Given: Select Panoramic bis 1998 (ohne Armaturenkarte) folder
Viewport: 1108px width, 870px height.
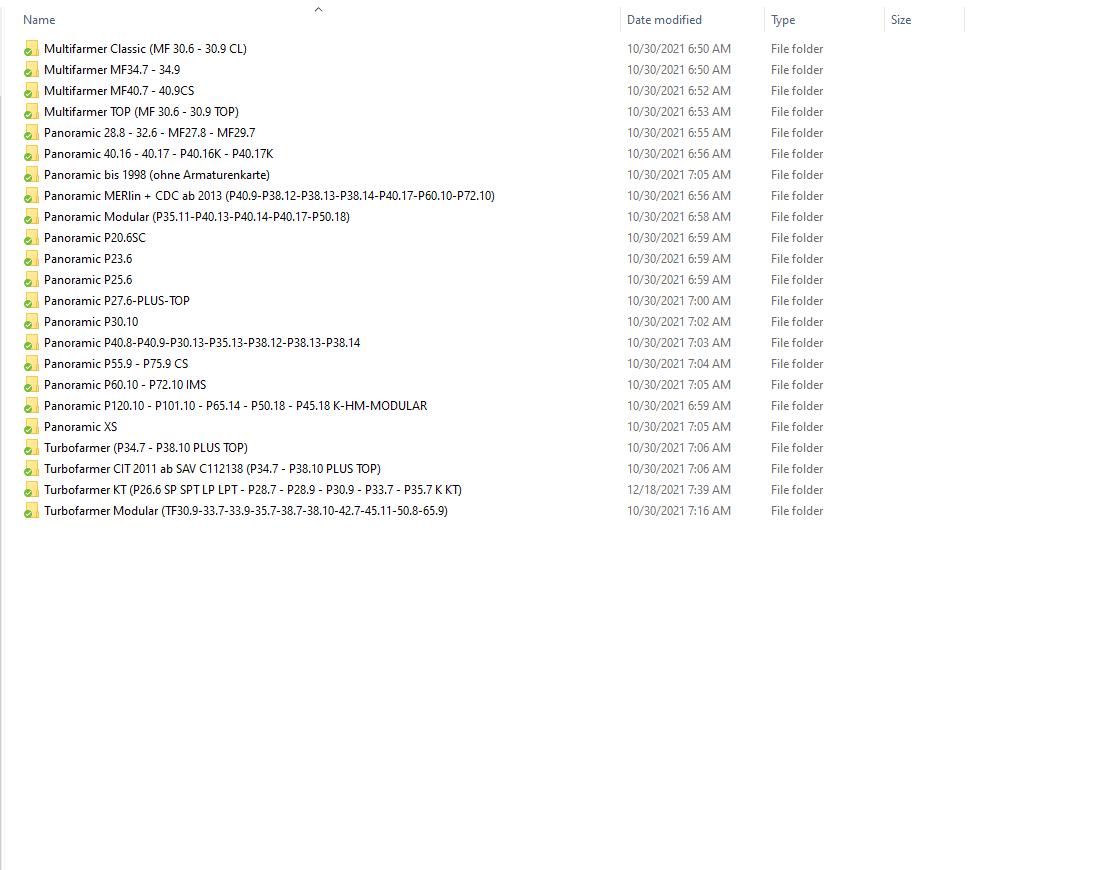Looking at the screenshot, I should (156, 175).
